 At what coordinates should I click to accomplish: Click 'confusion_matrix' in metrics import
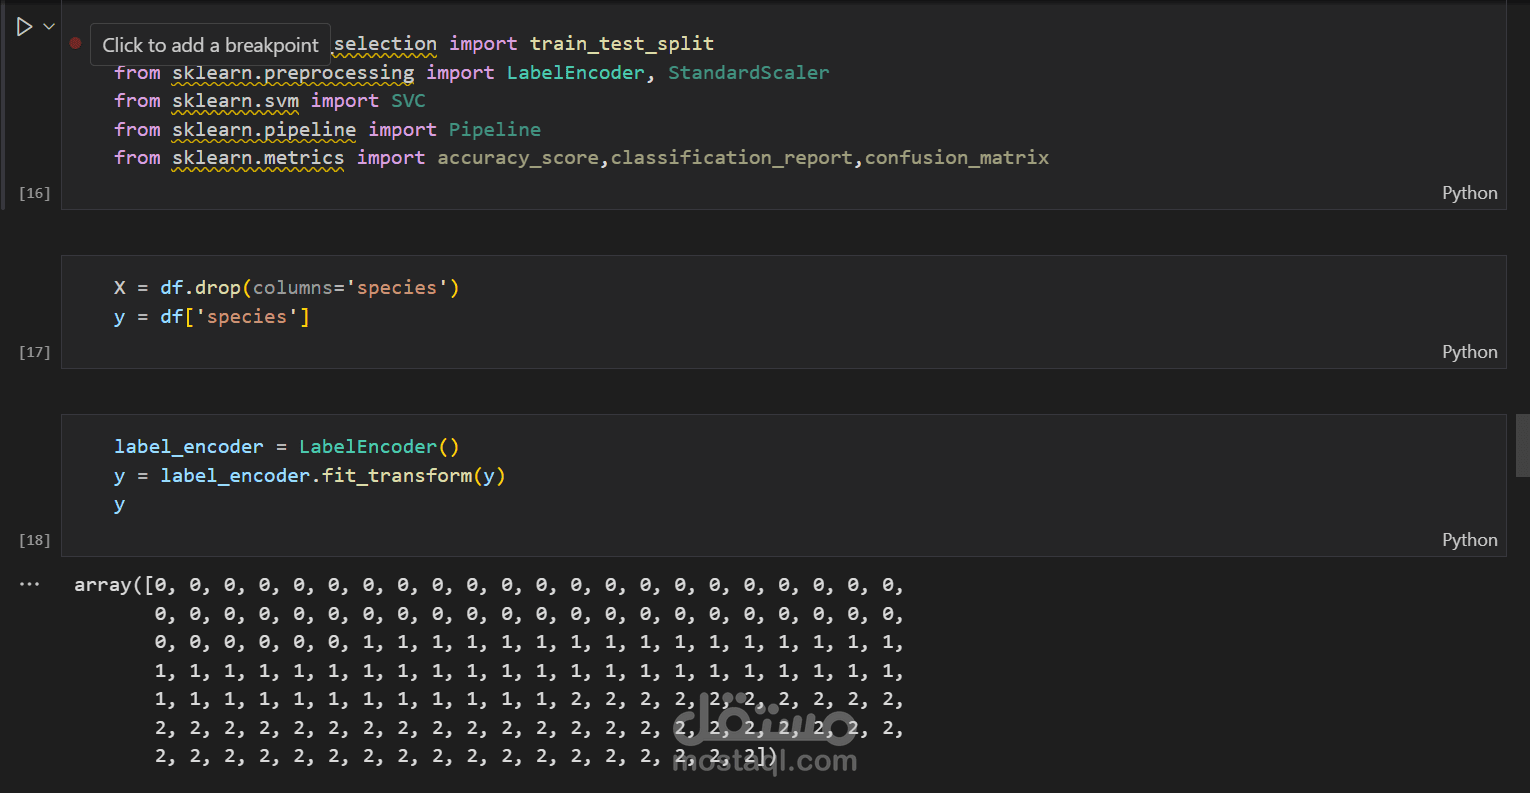957,158
